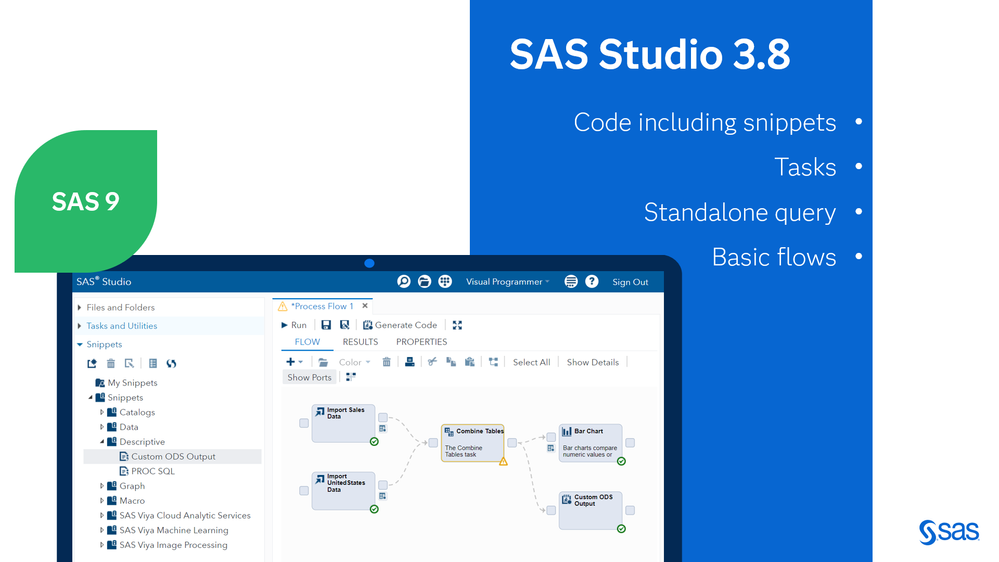Refresh the Snippets list
This screenshot has width=999, height=562.
point(171,363)
